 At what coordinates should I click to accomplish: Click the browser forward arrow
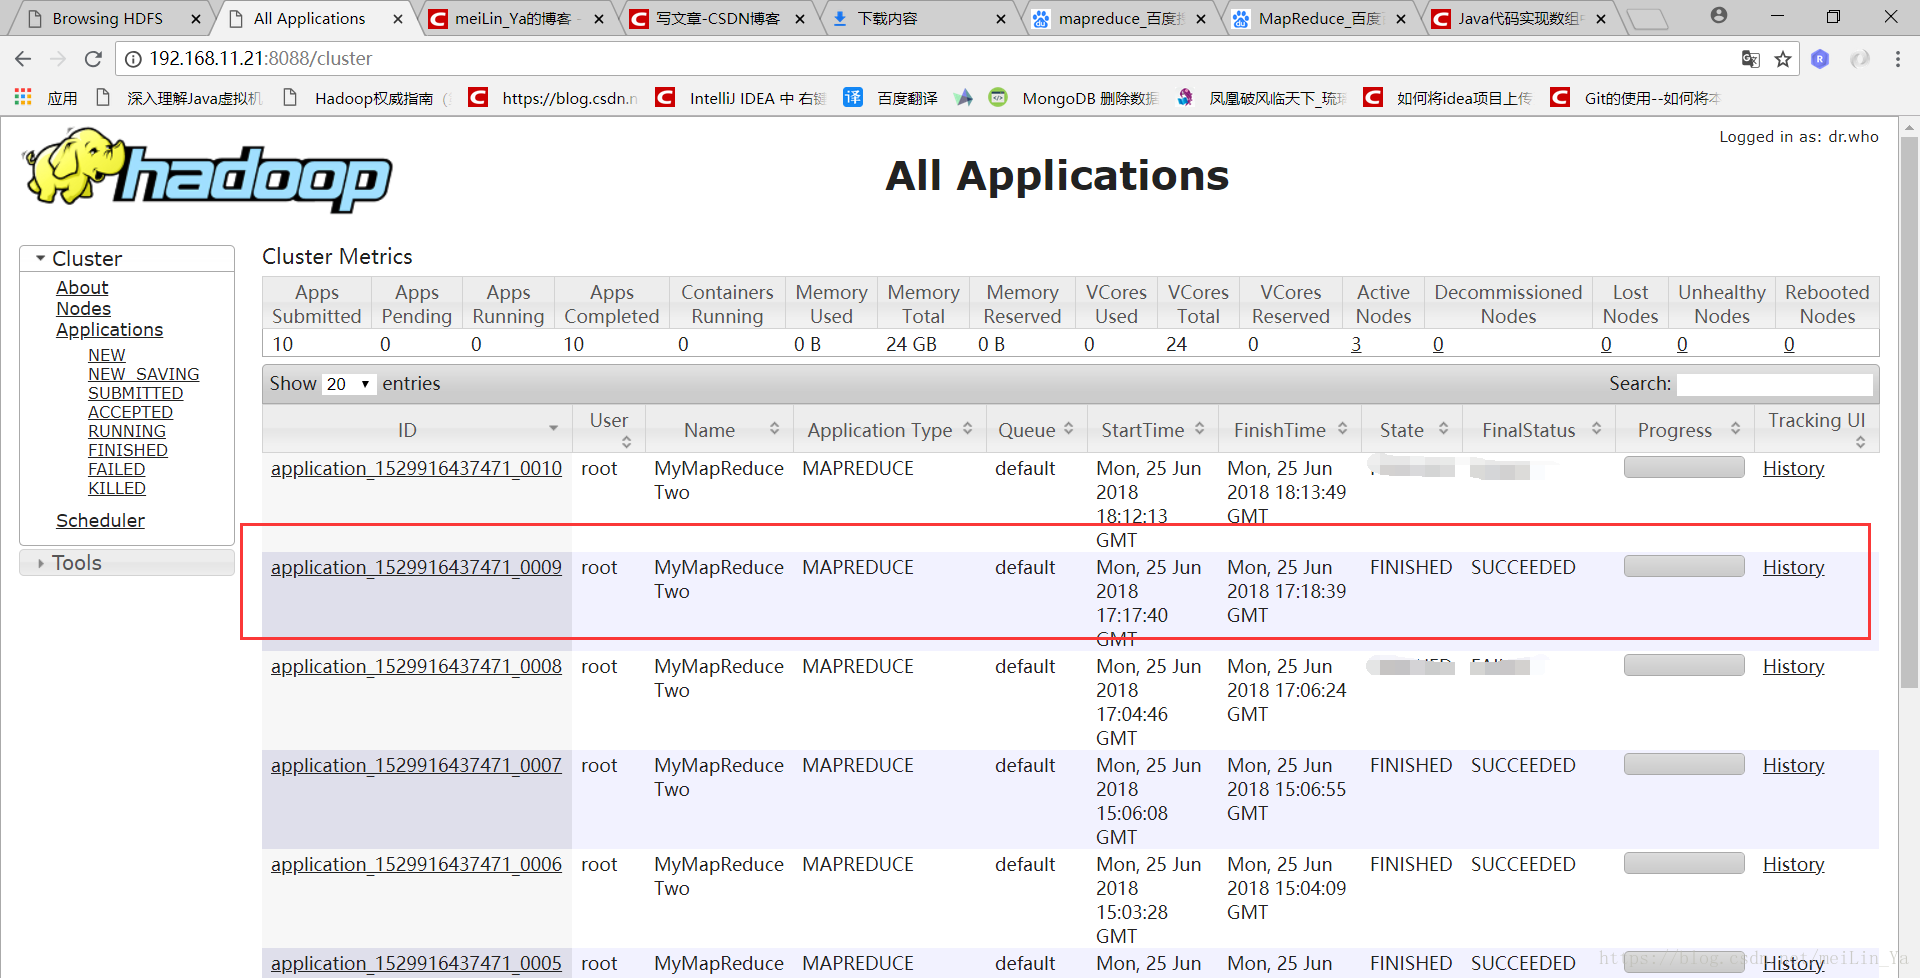pyautogui.click(x=58, y=59)
